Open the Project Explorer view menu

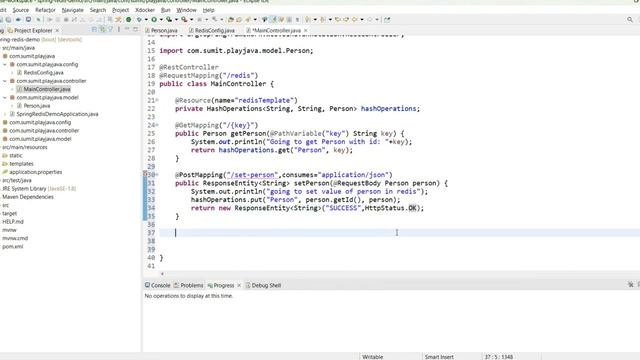click(x=119, y=30)
